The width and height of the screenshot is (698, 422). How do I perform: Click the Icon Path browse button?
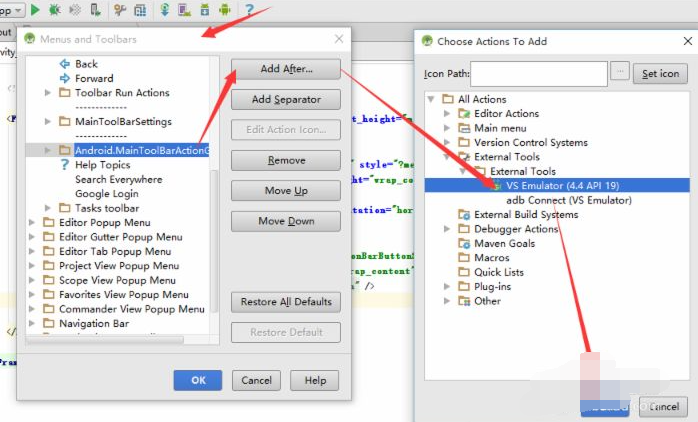620,71
